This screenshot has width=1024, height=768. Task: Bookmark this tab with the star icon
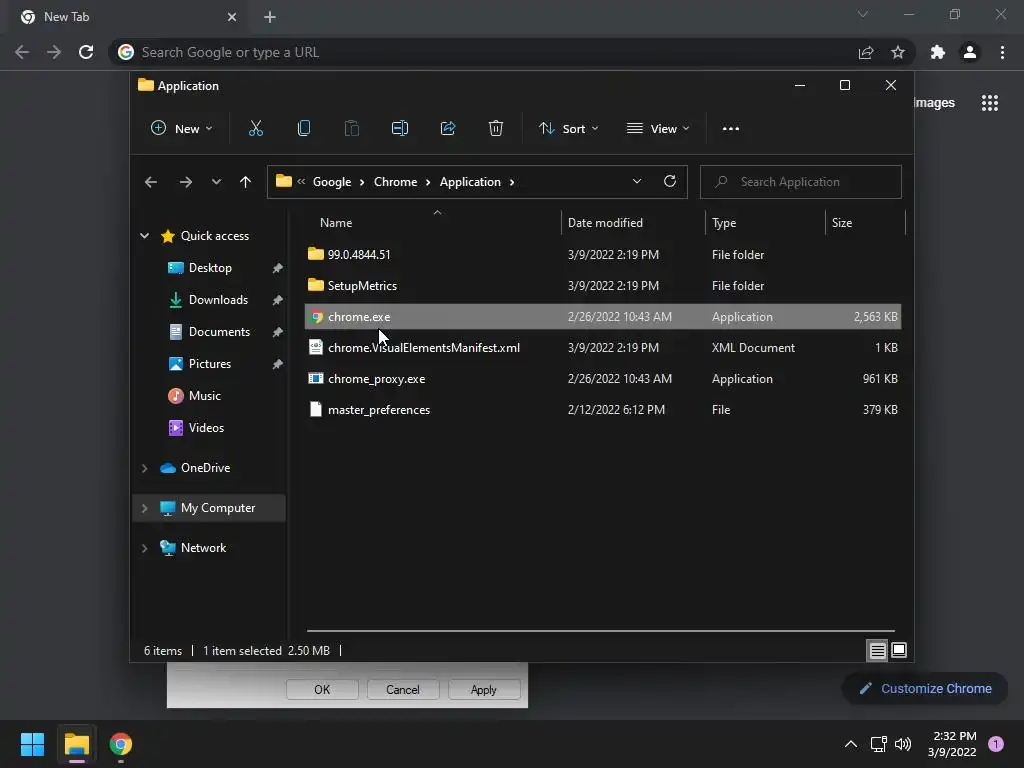coord(898,52)
